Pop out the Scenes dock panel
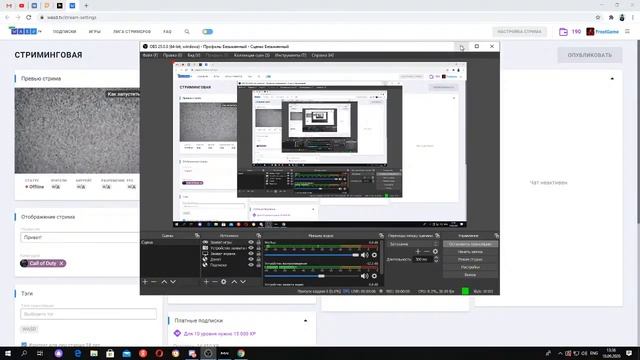 (x=197, y=236)
